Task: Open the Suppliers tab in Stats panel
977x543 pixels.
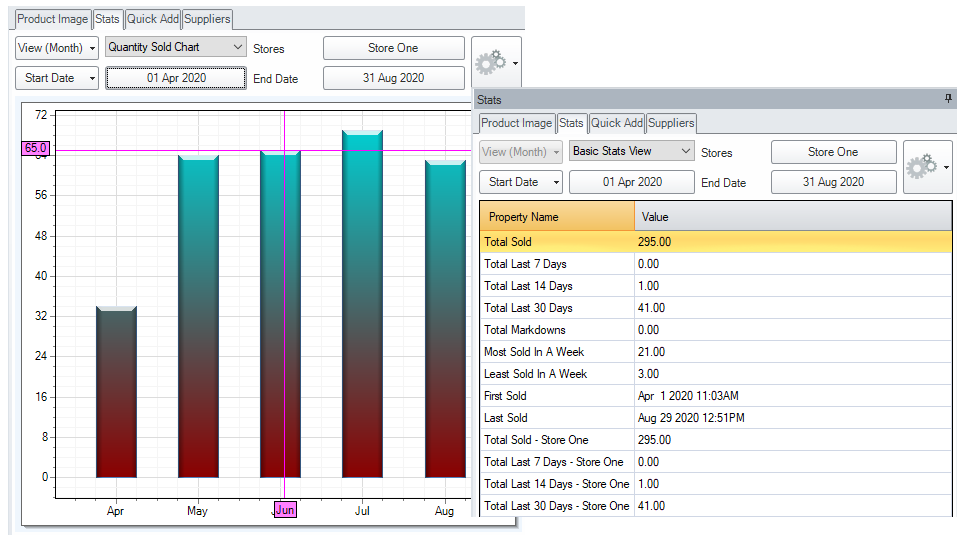Action: coord(671,123)
